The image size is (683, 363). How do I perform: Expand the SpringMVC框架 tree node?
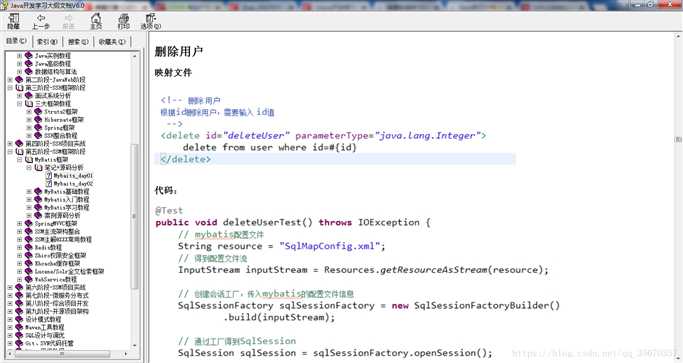pyautogui.click(x=20, y=224)
